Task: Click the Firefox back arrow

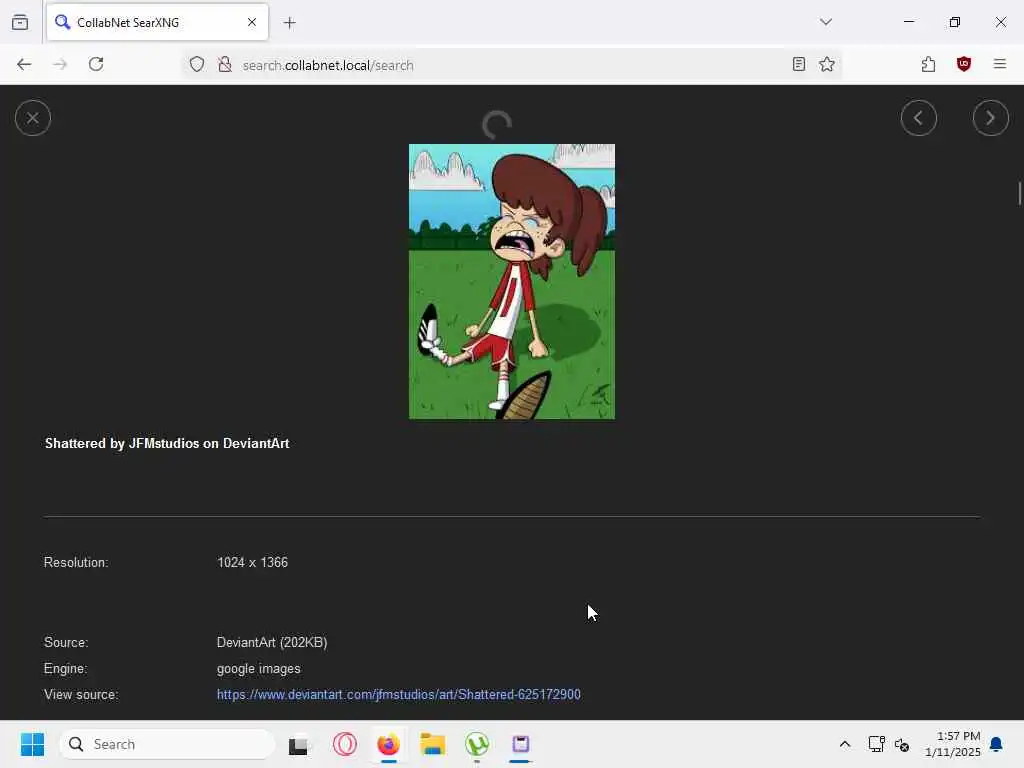Action: [24, 64]
